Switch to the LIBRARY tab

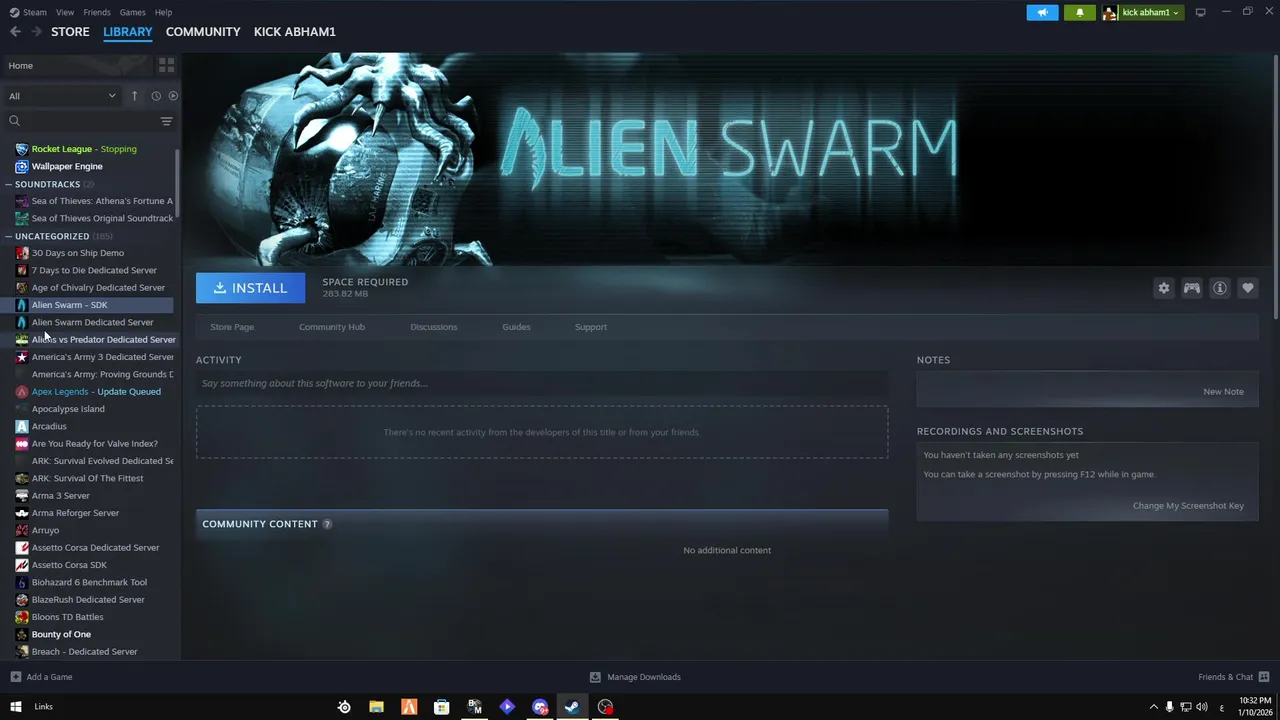click(x=128, y=32)
